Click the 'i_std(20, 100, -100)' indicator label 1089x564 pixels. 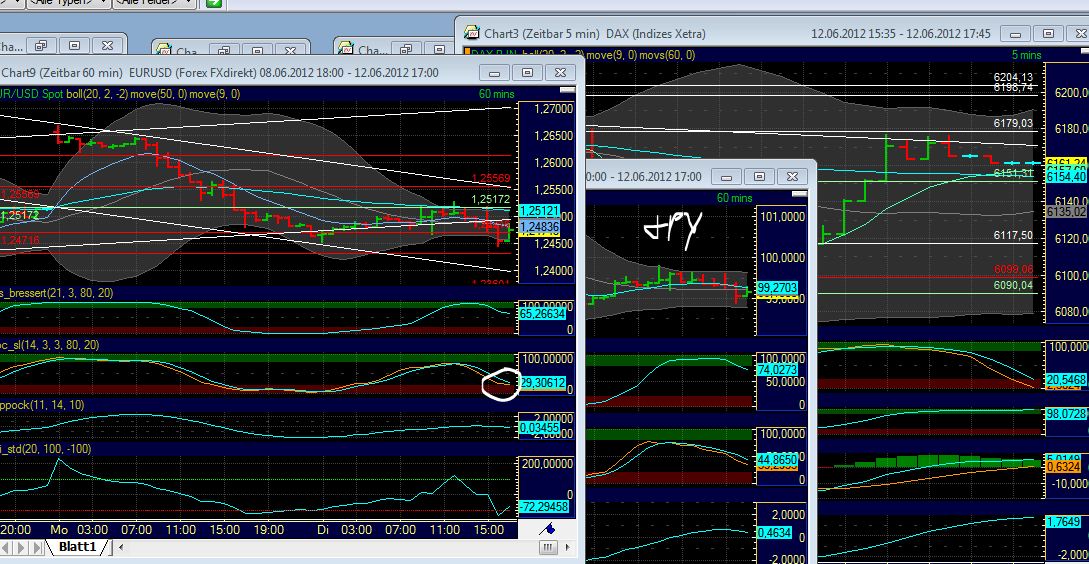[46, 449]
